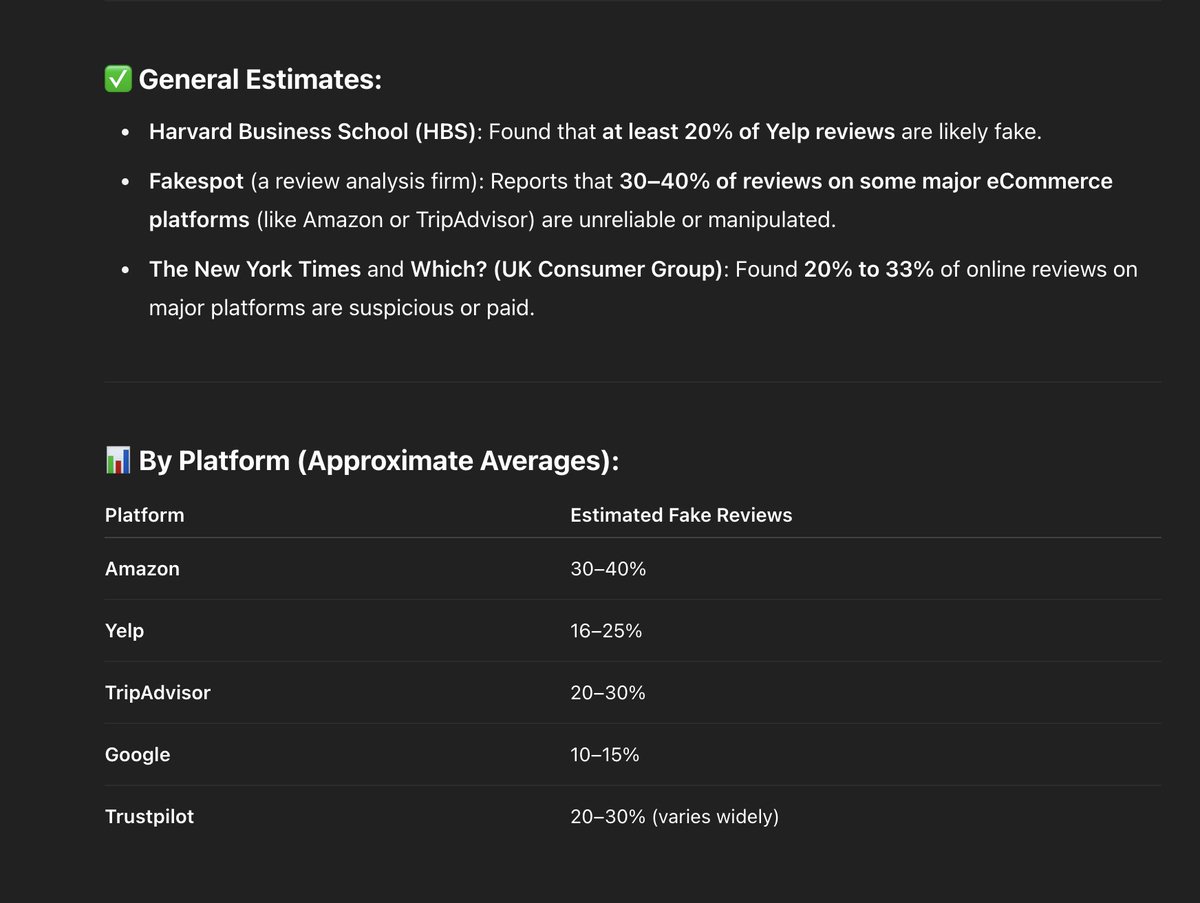Viewport: 1200px width, 903px height.
Task: Click the bold 20% to 33% text
Action: (869, 270)
